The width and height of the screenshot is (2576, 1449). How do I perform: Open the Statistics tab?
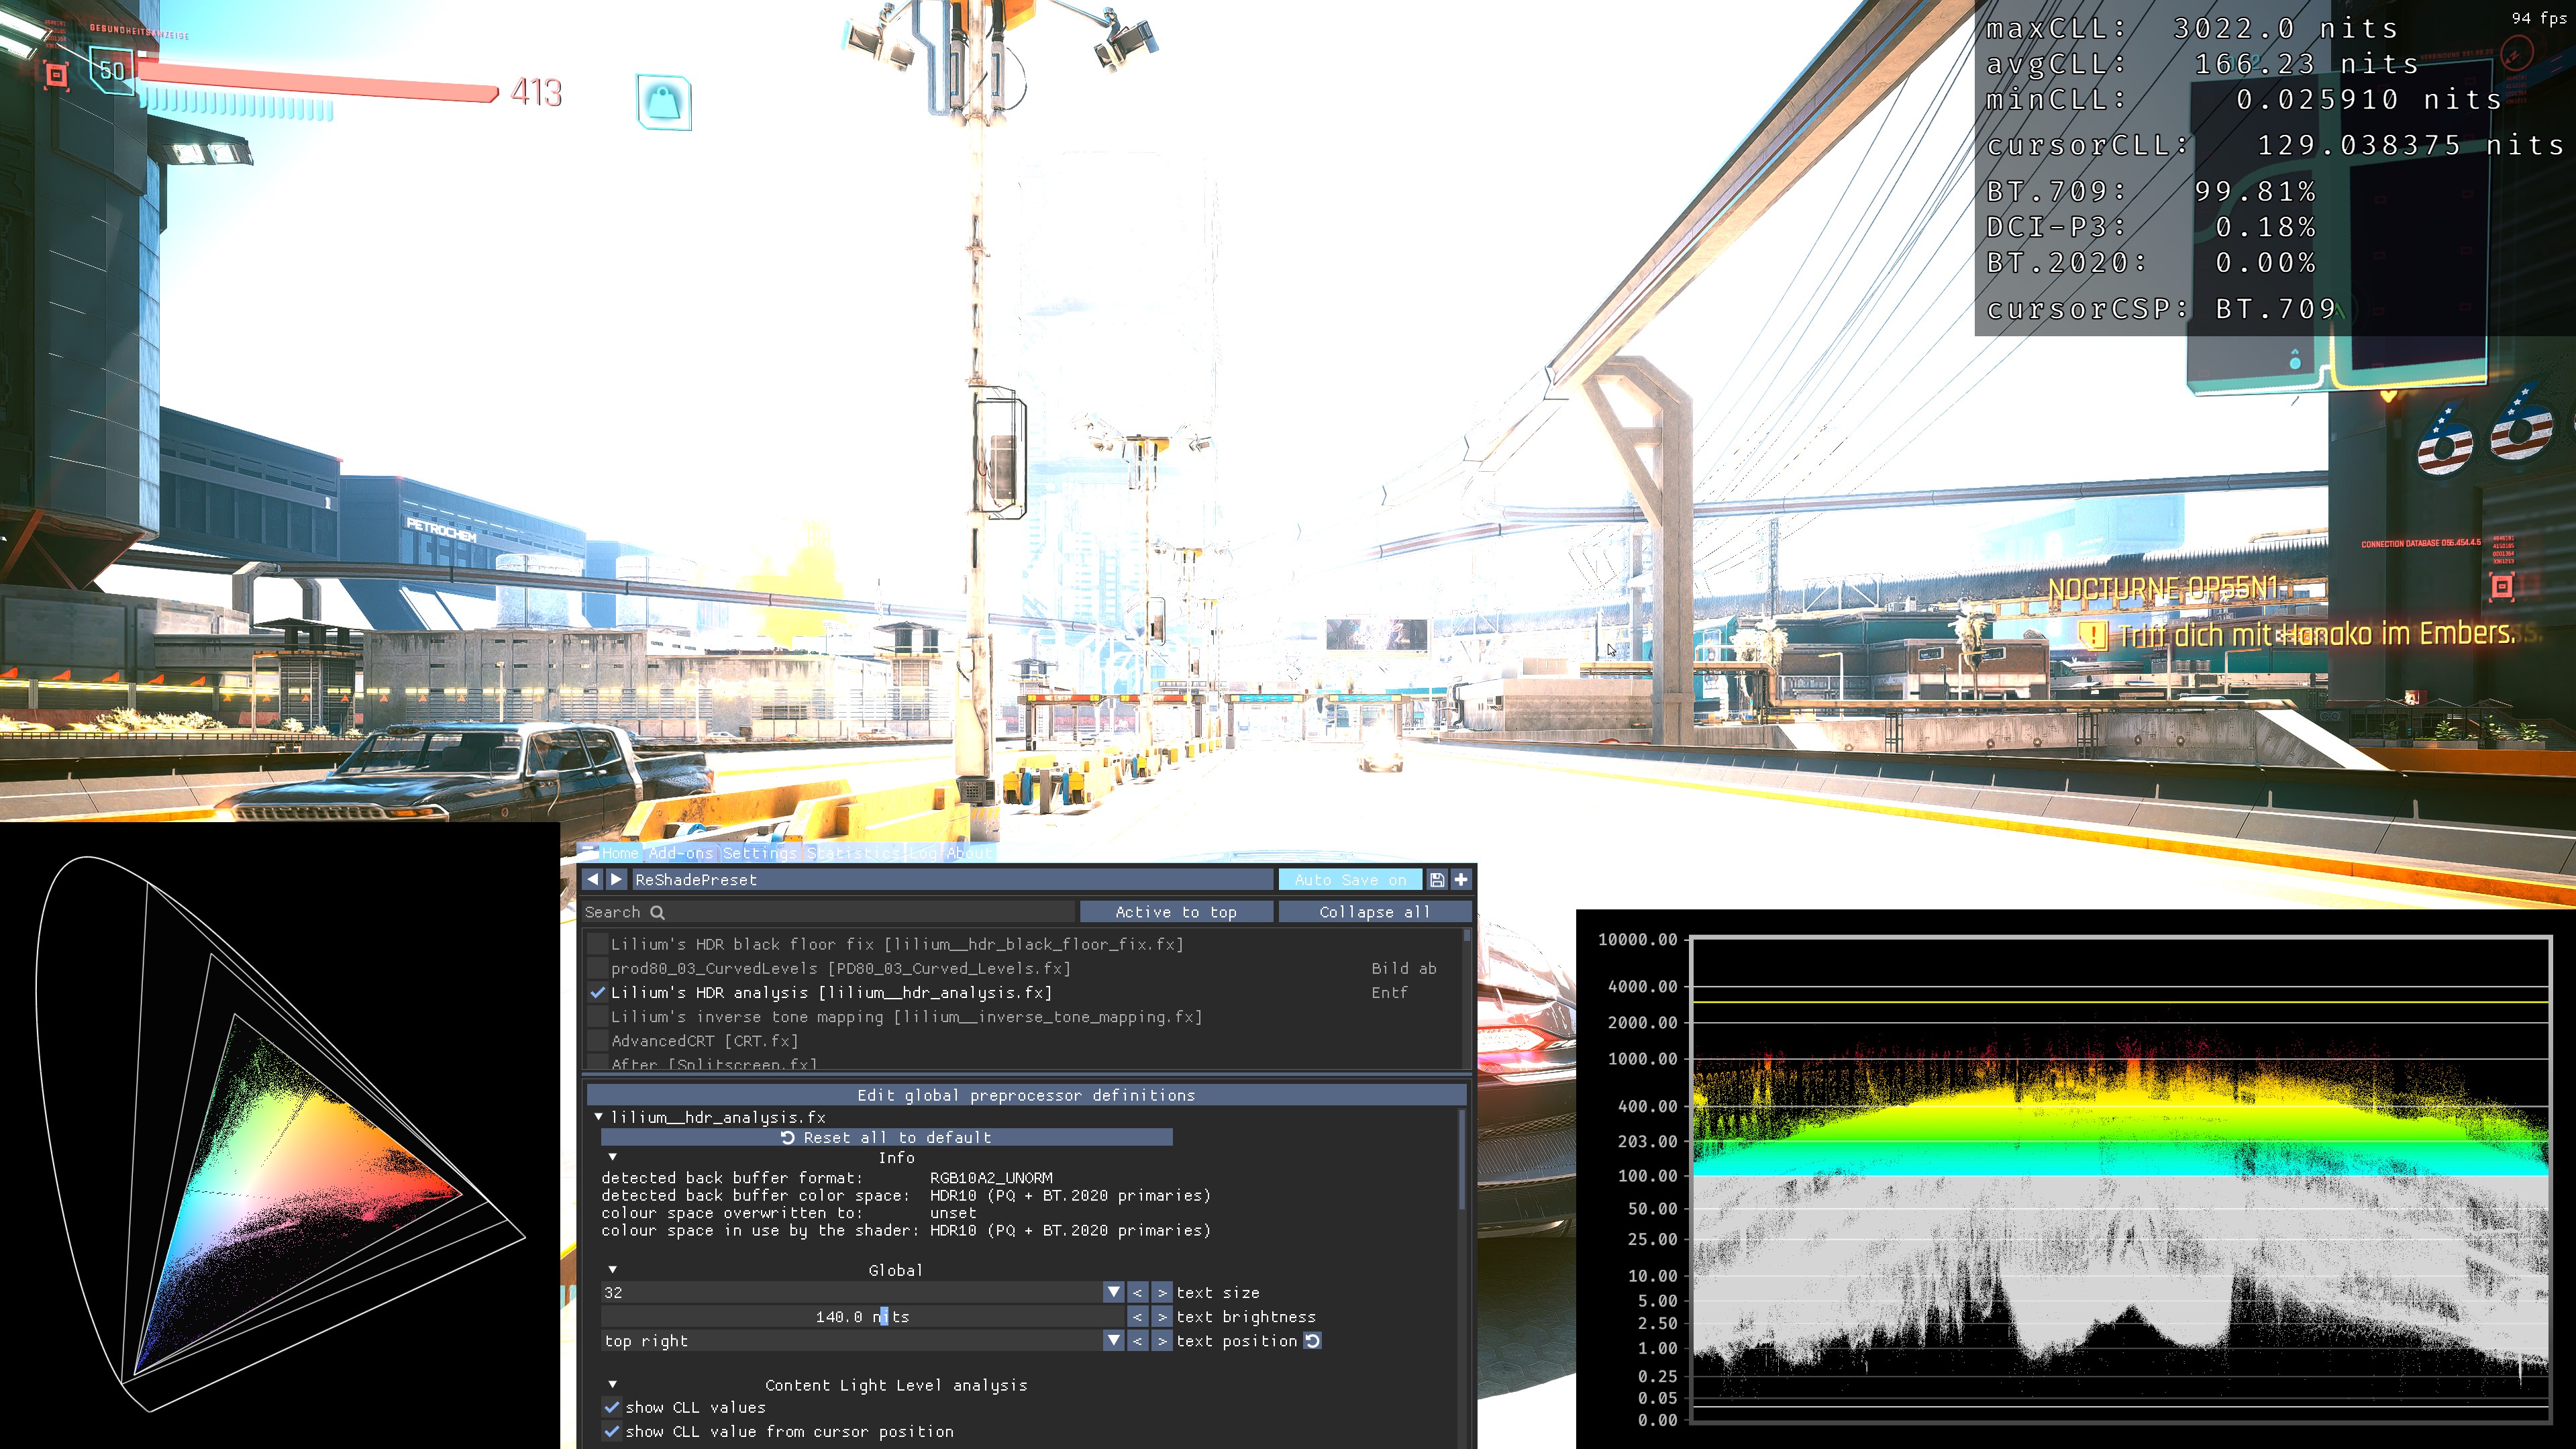point(853,852)
